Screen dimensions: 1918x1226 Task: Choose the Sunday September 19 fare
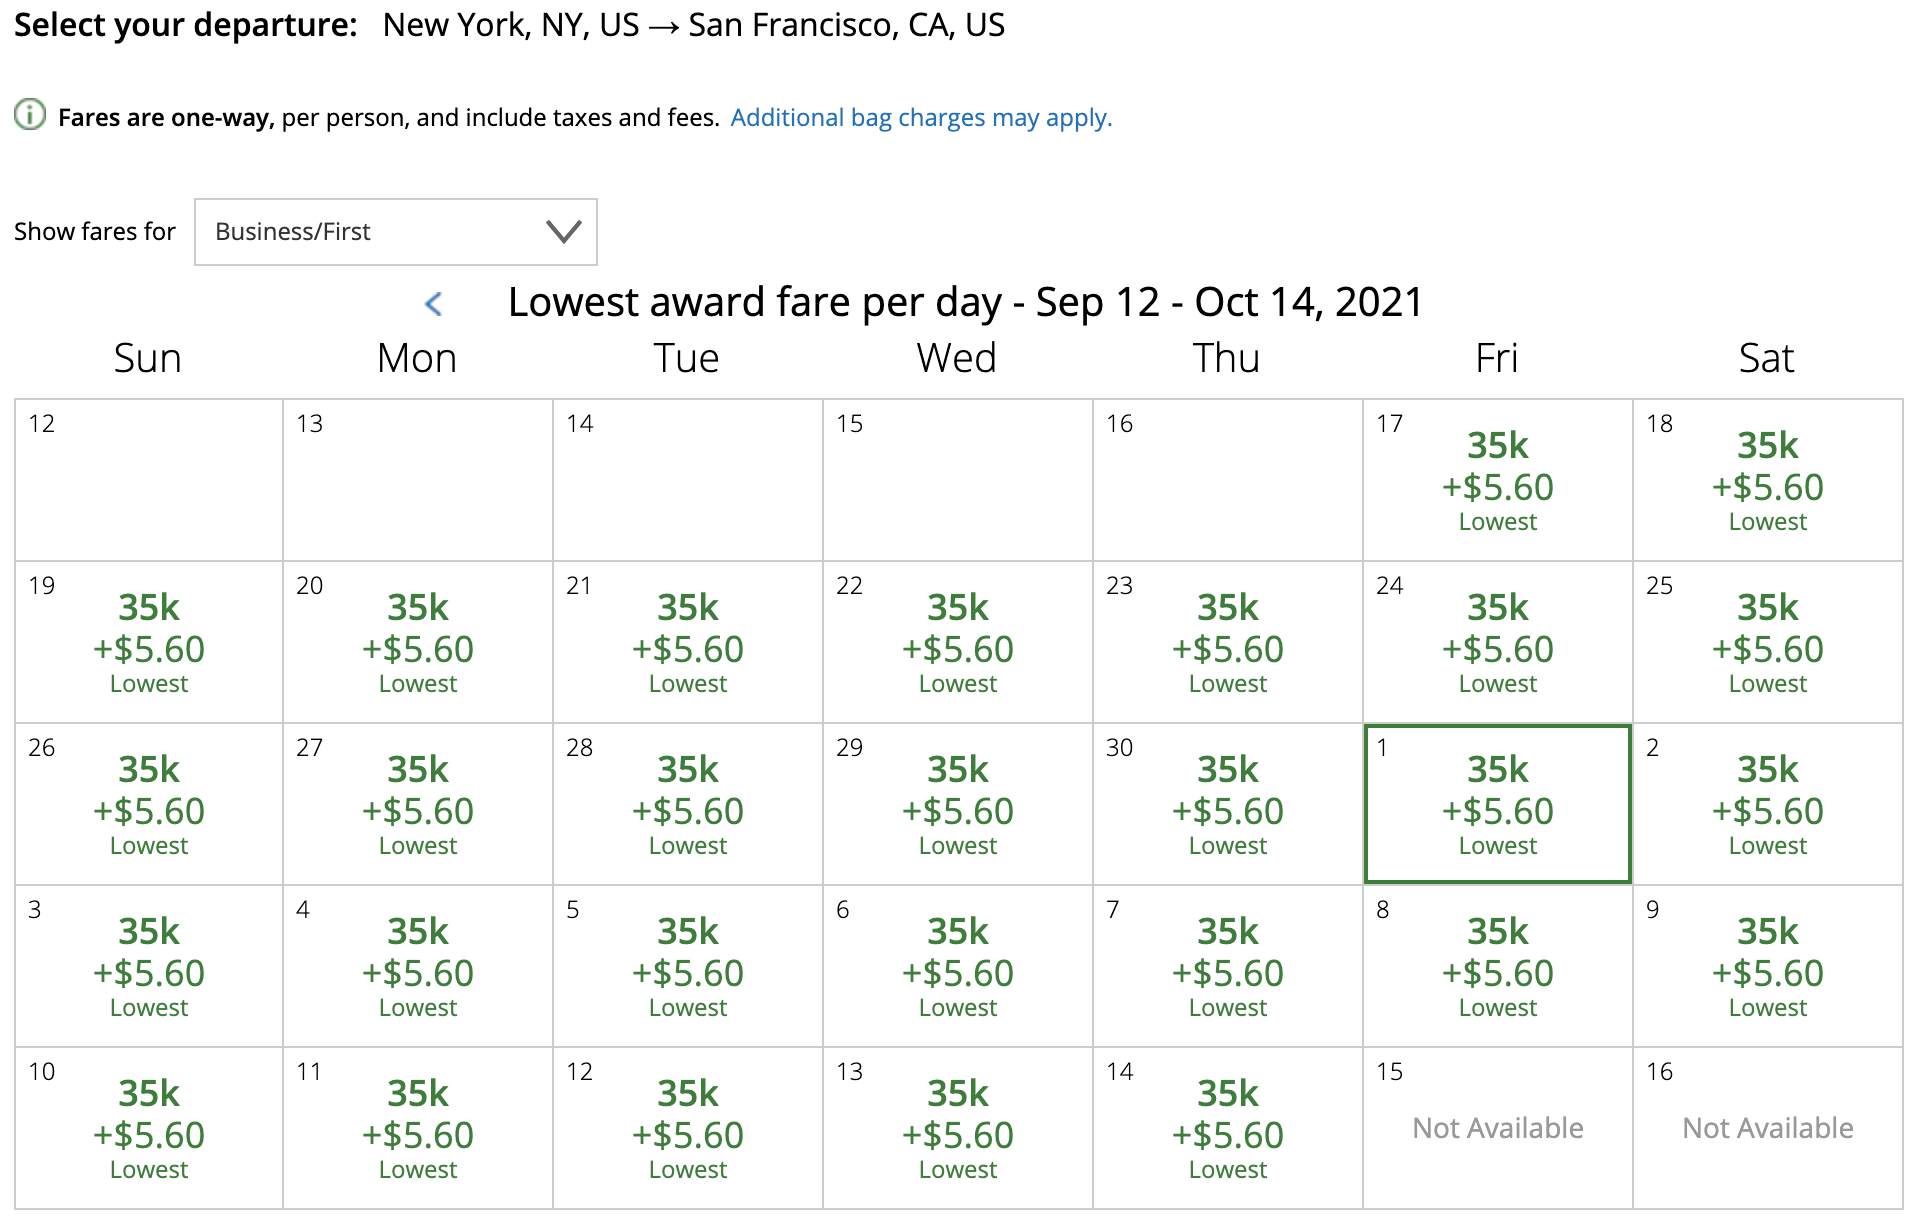click(x=149, y=643)
